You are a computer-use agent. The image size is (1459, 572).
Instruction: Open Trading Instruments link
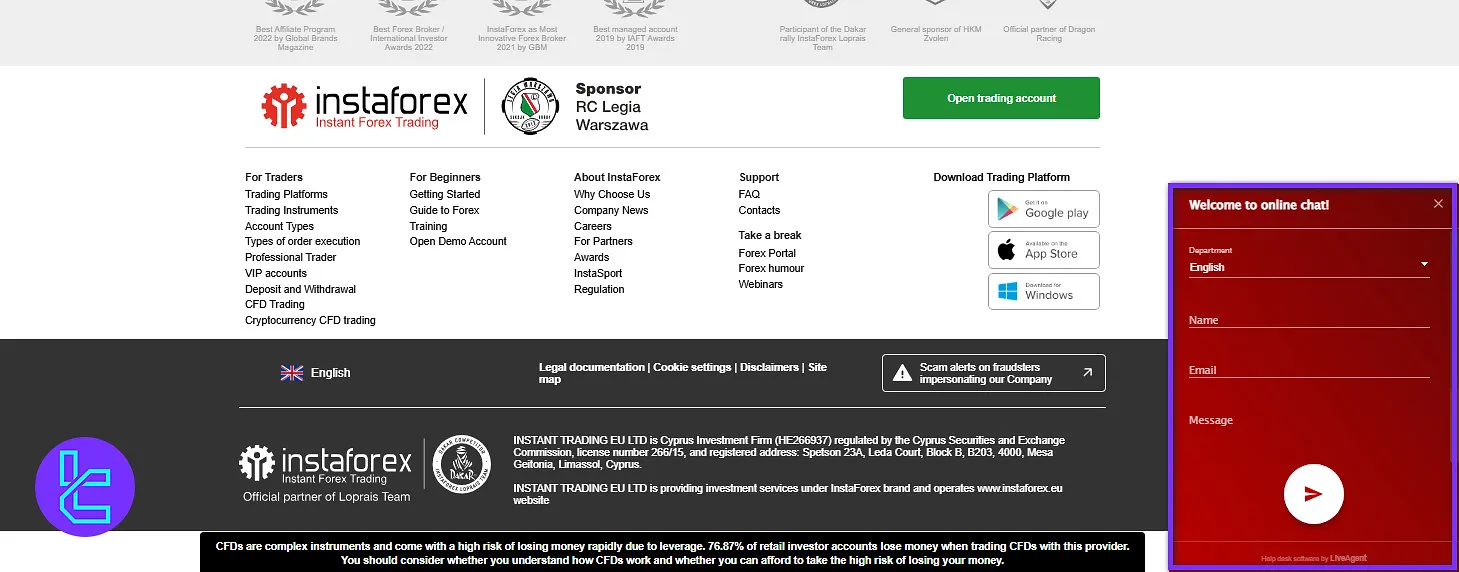pos(291,210)
